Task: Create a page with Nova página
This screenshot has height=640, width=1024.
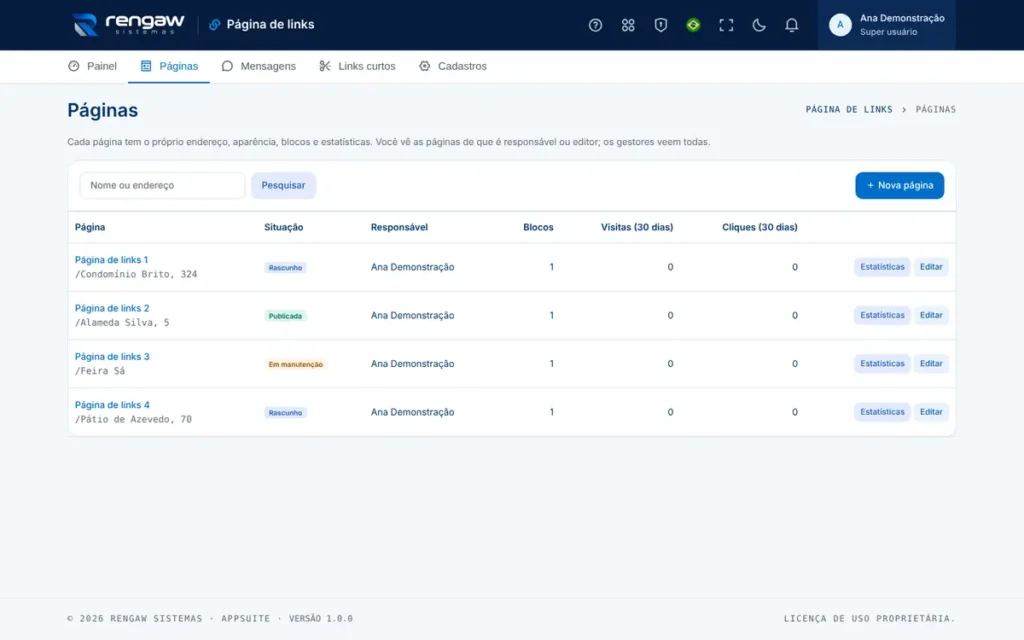Action: click(x=899, y=185)
